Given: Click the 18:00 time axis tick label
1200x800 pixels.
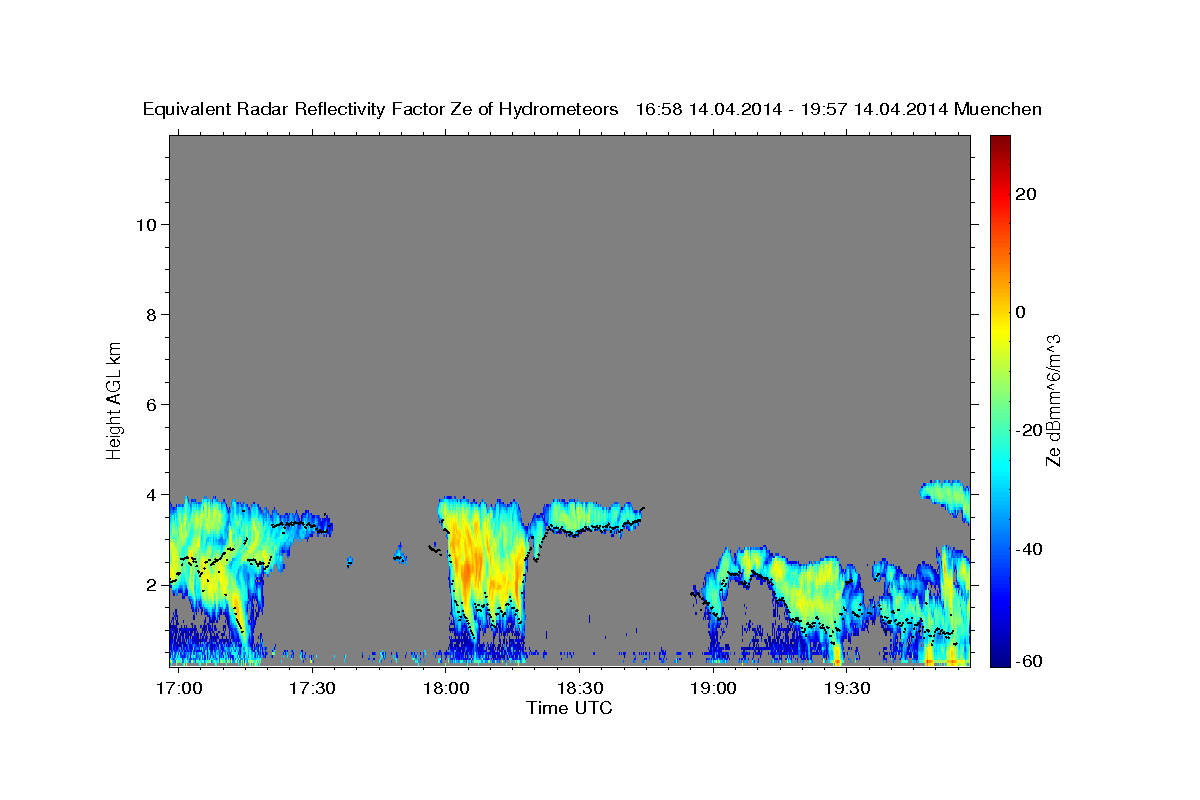Looking at the screenshot, I should tap(445, 689).
